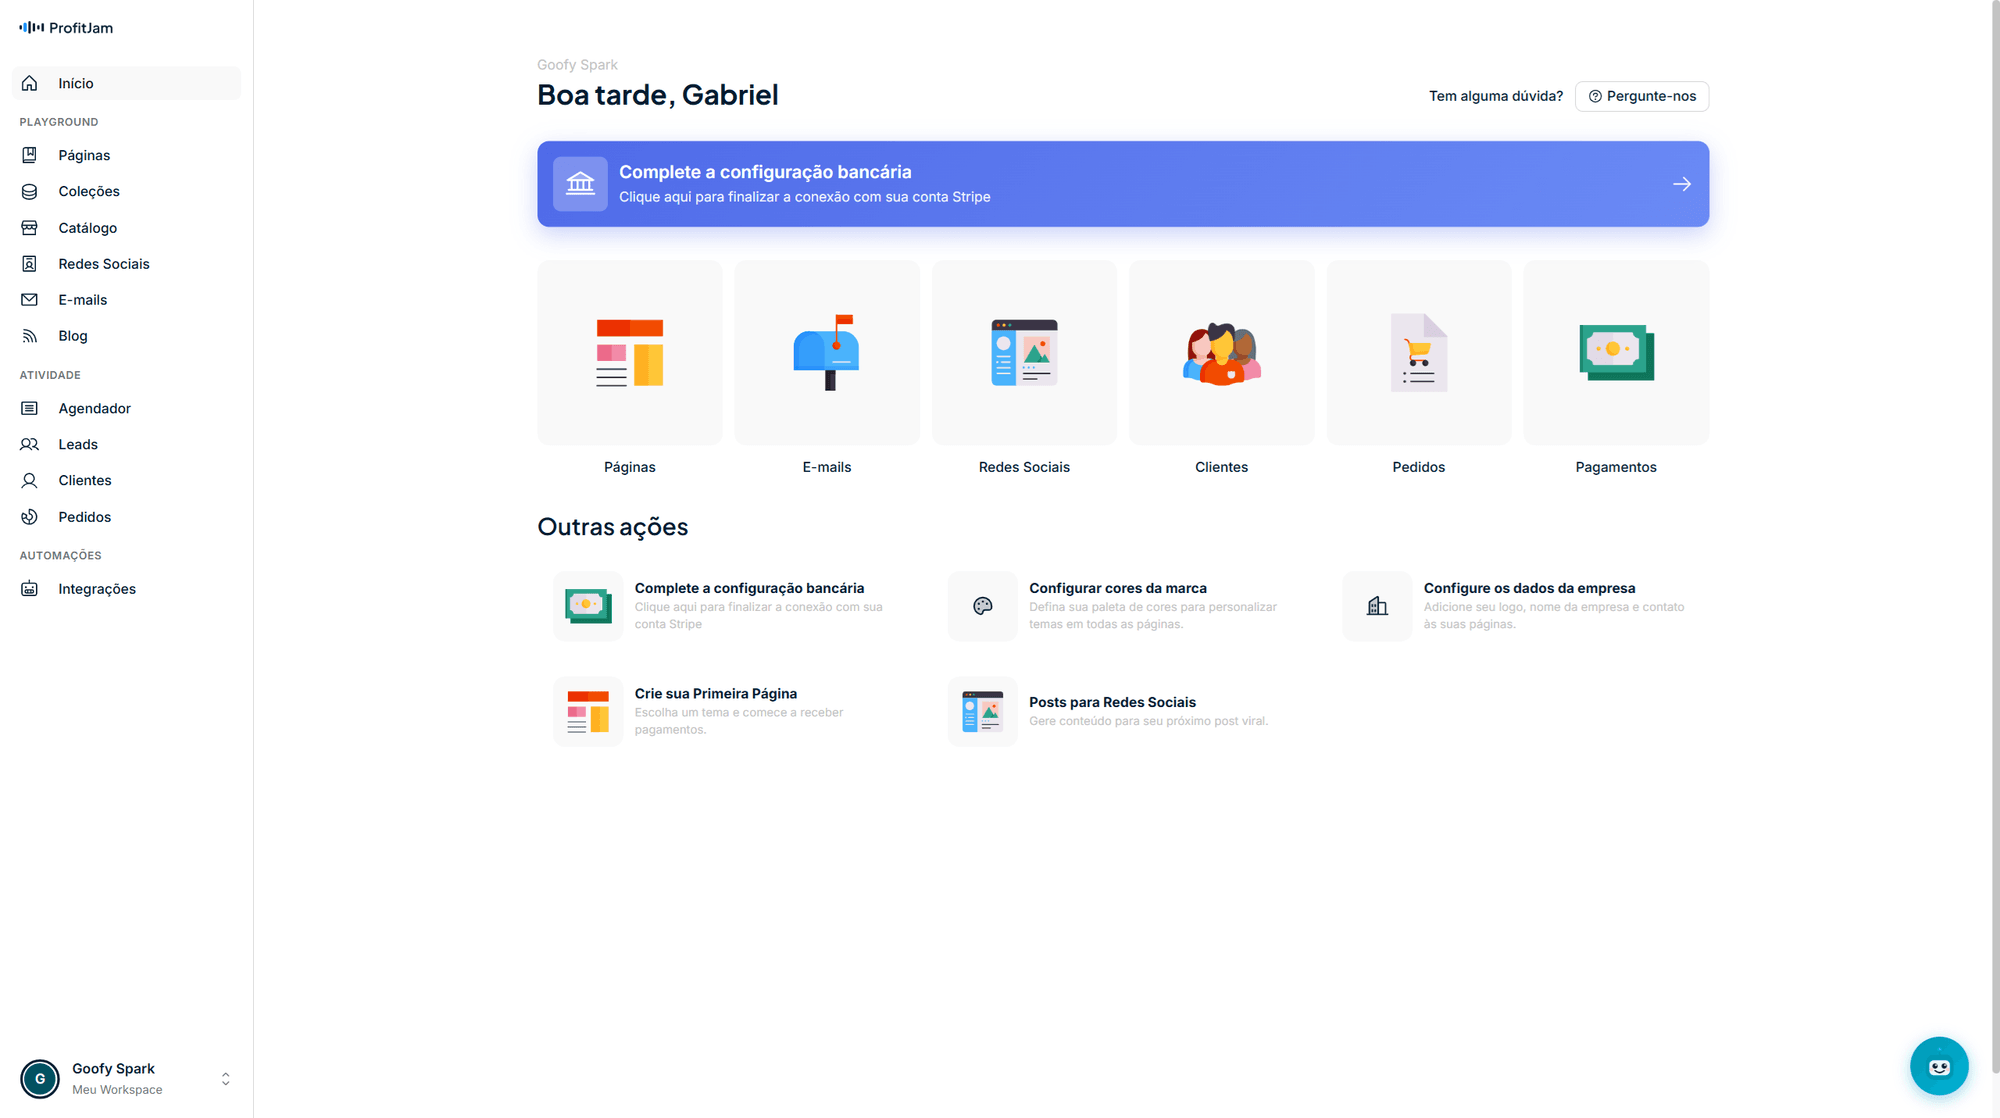Open Posts para Redes Sociais action

point(1122,711)
